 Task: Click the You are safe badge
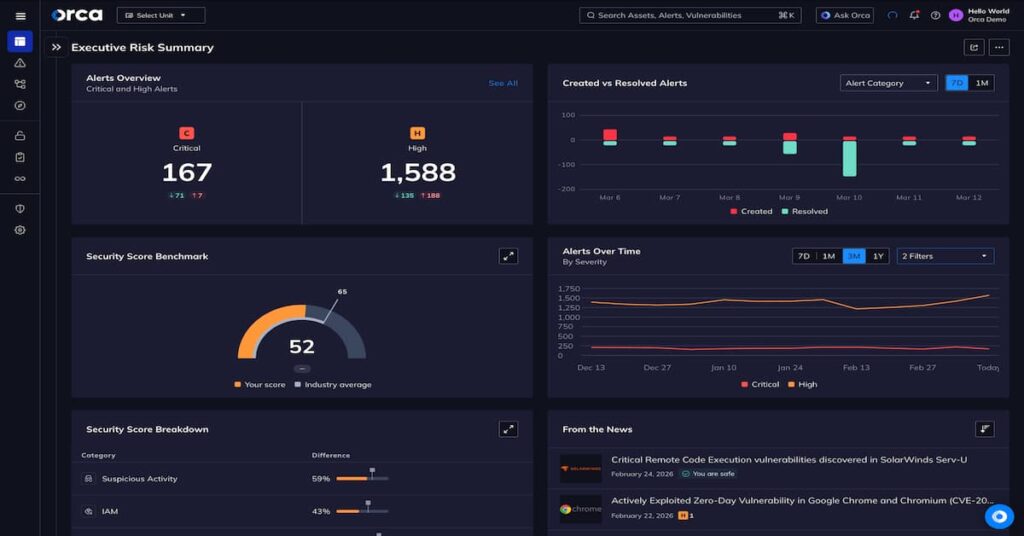pyautogui.click(x=709, y=474)
